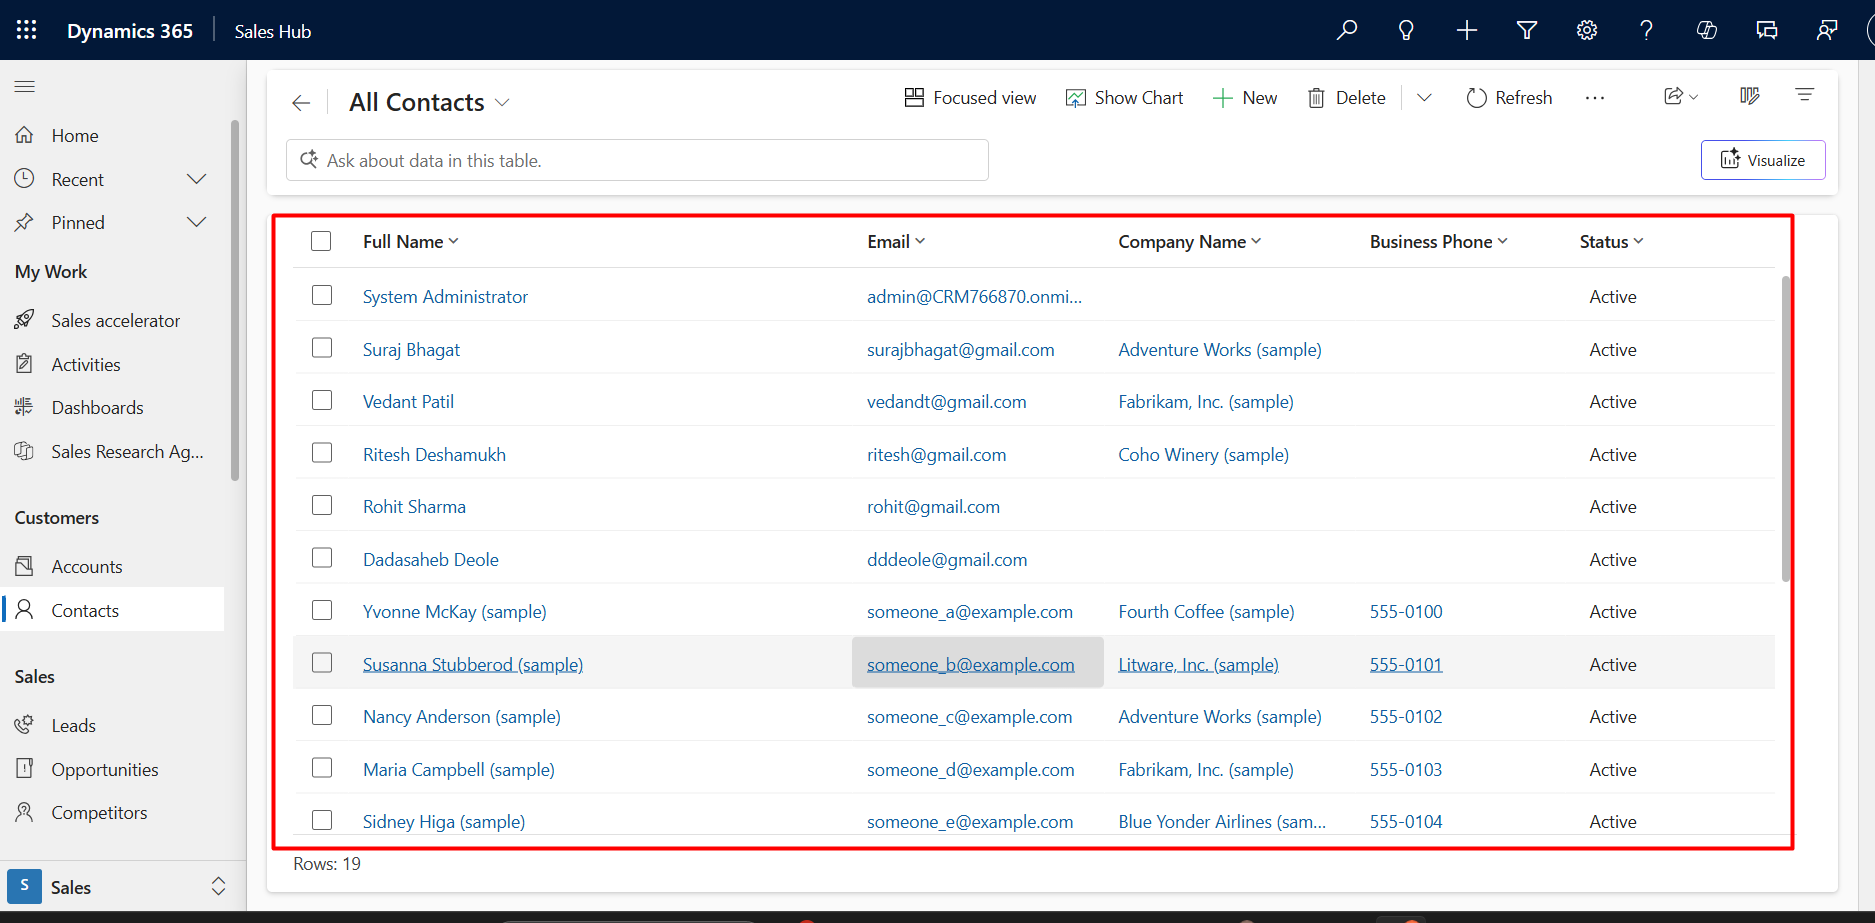Open the Assistant lightbulb icon
The height and width of the screenshot is (923, 1875).
click(x=1406, y=30)
